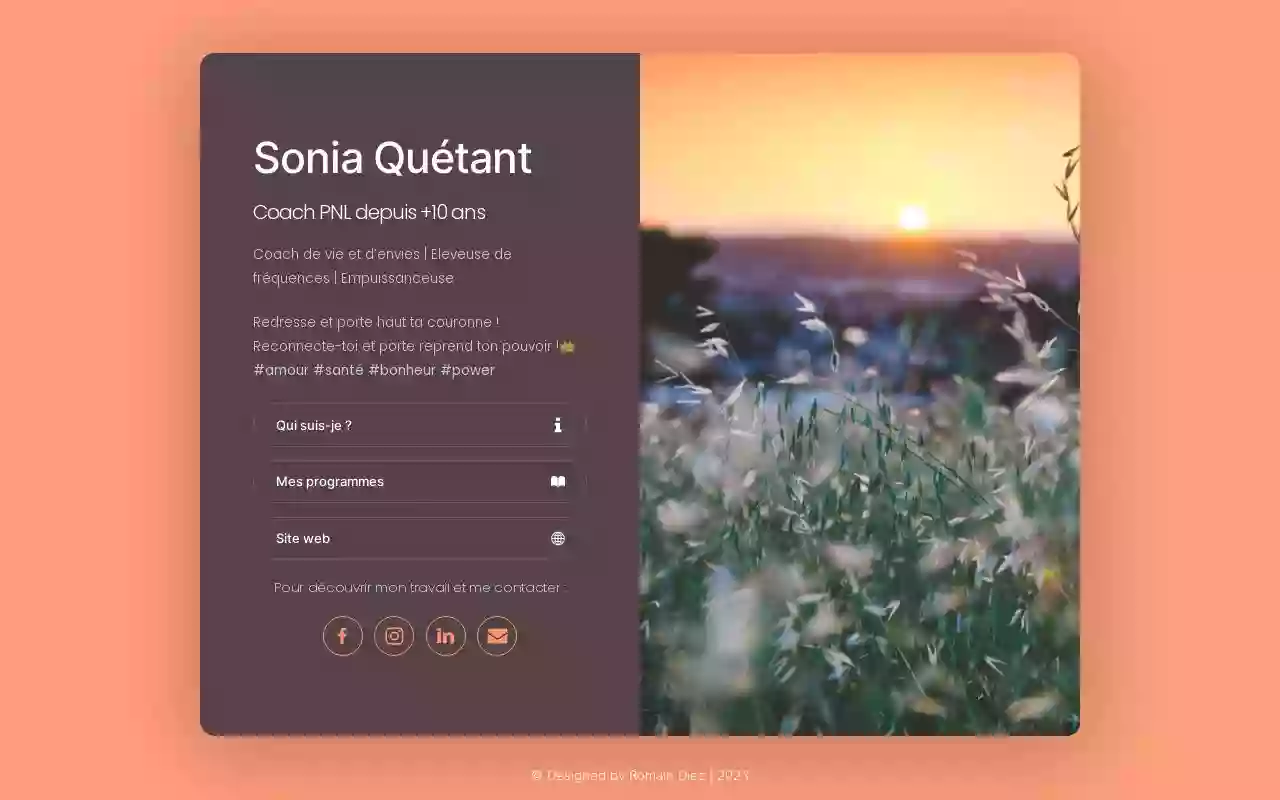Screen dimensions: 1280x800
Task: Open the "Qui suis-je ?" link
Action: [x=420, y=425]
